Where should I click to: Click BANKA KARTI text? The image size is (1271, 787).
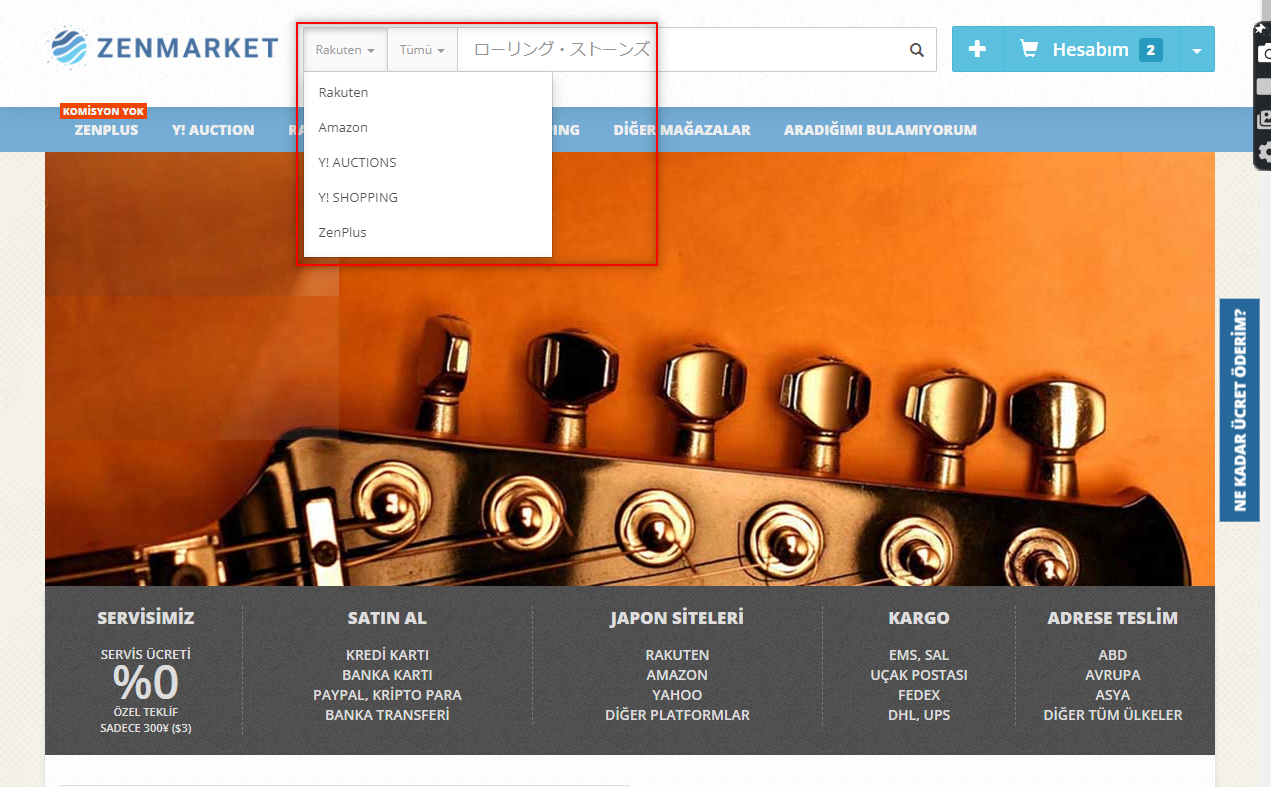pos(387,675)
